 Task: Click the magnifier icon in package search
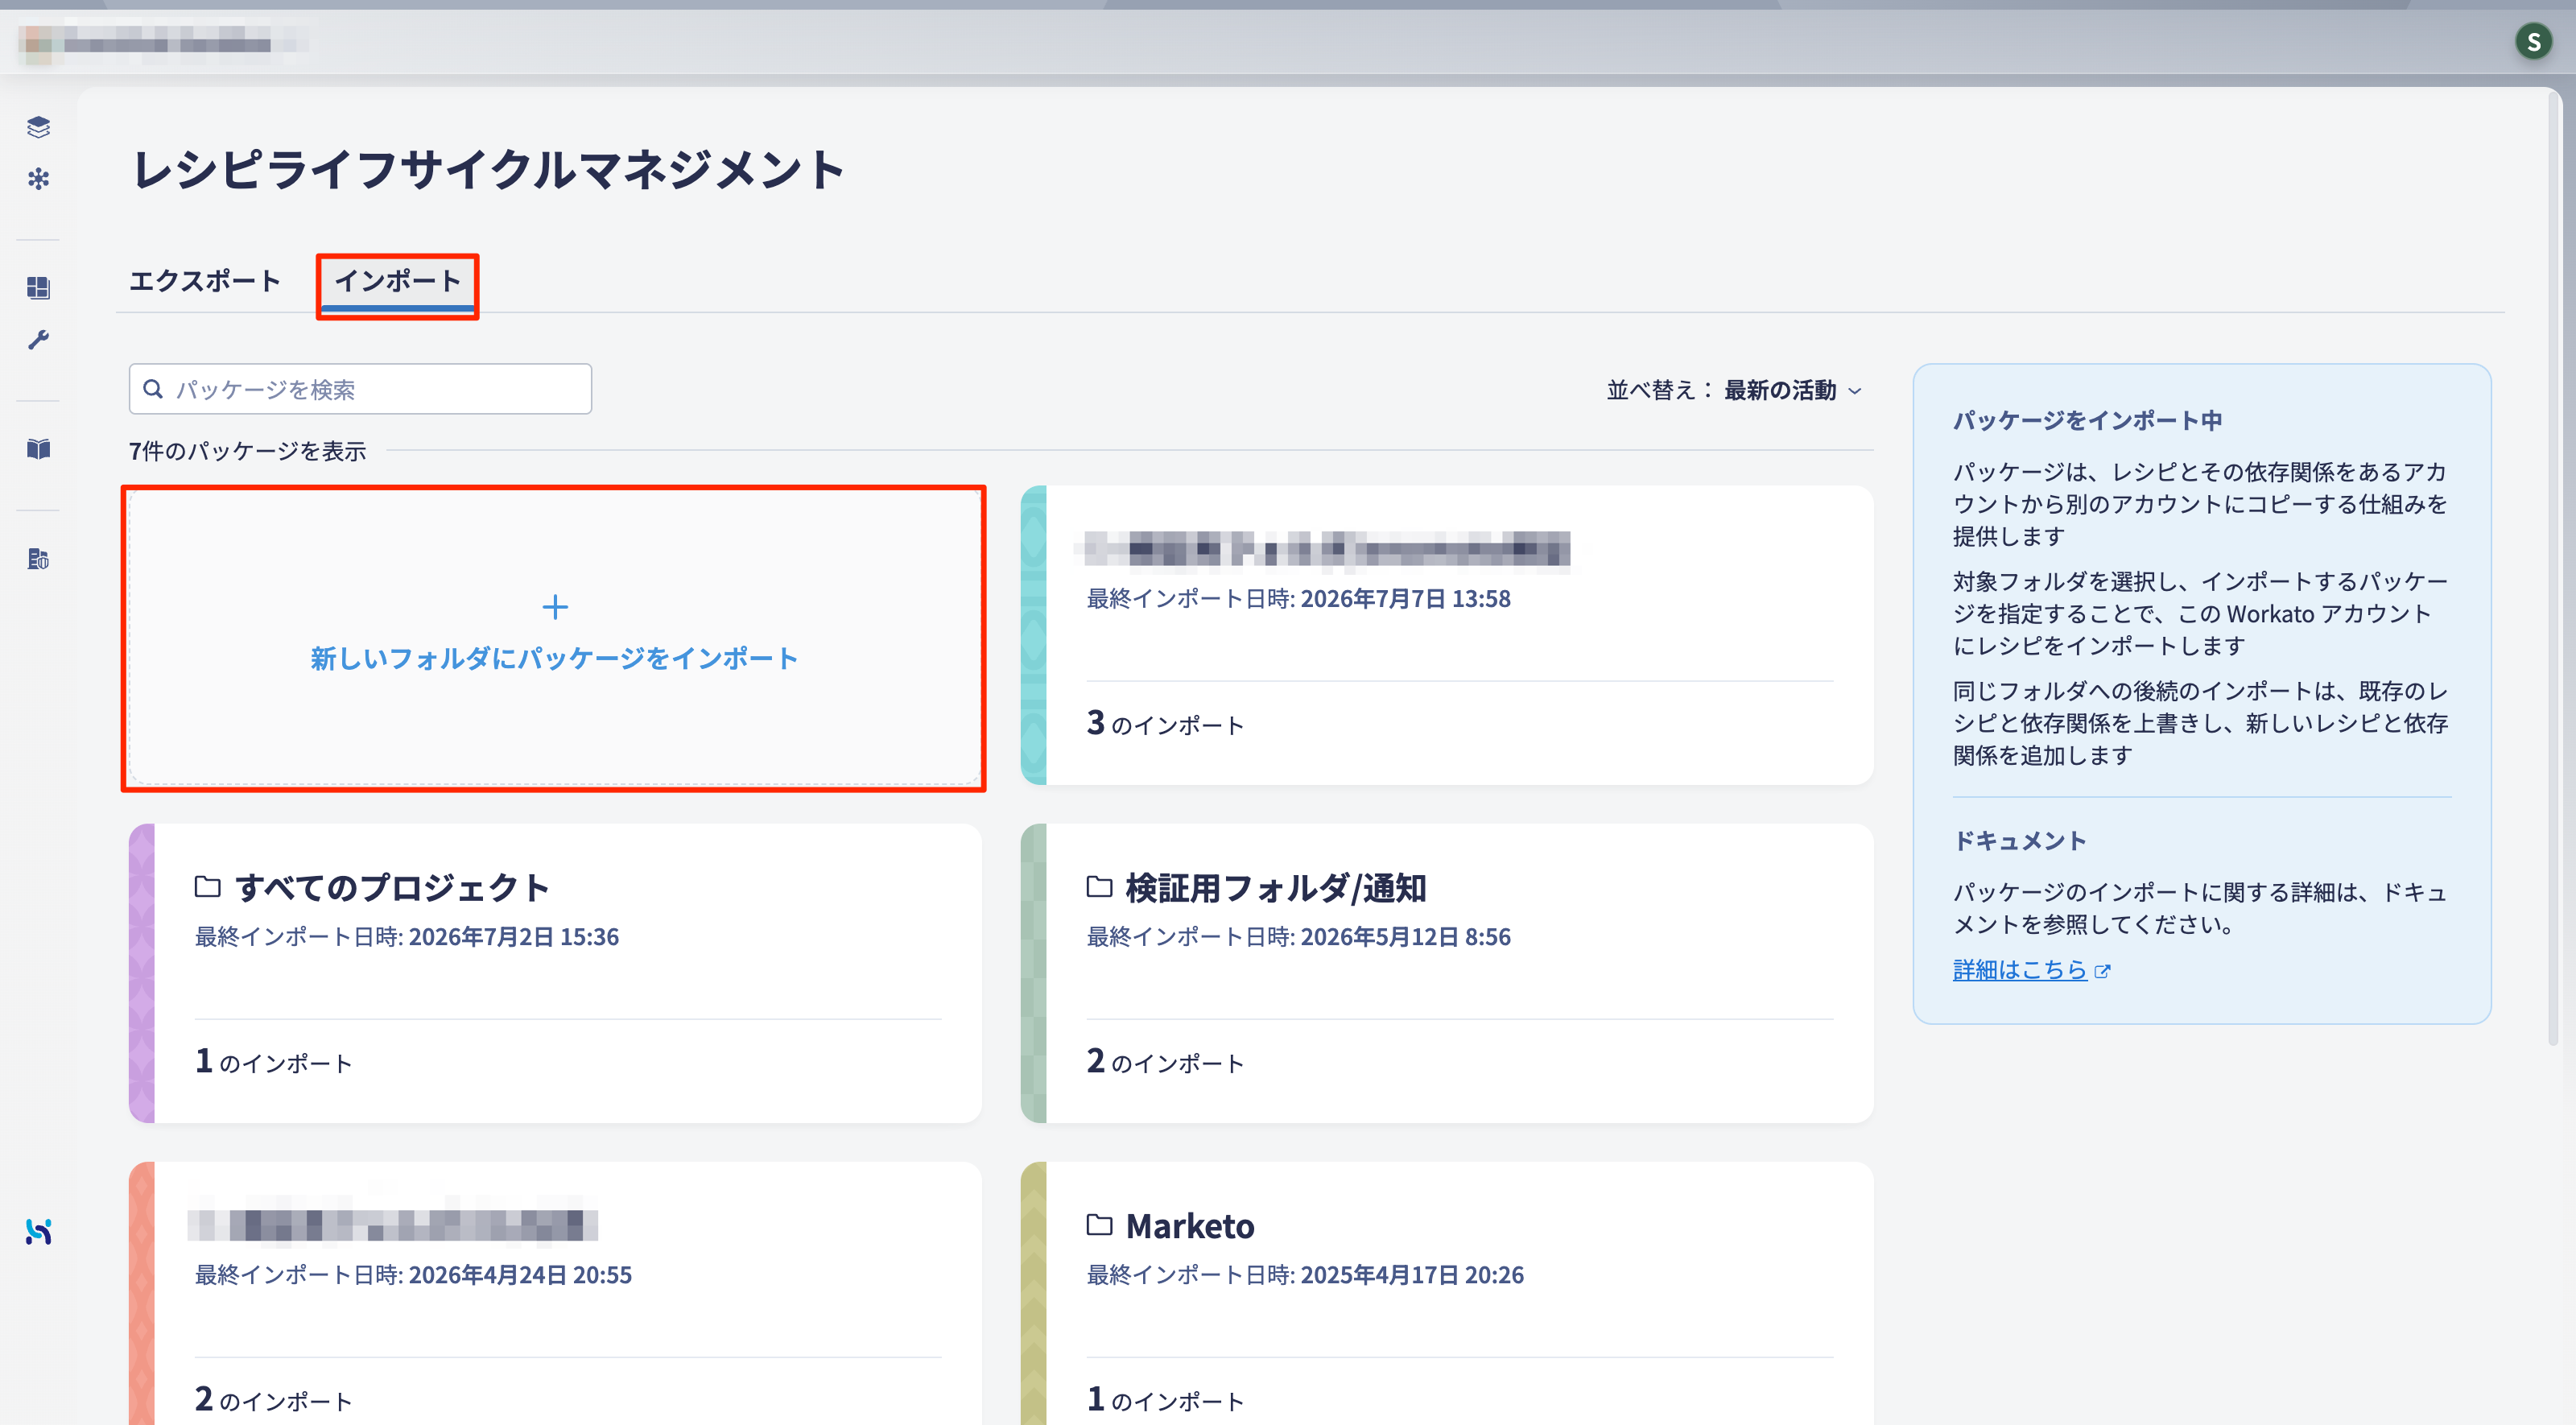(153, 388)
